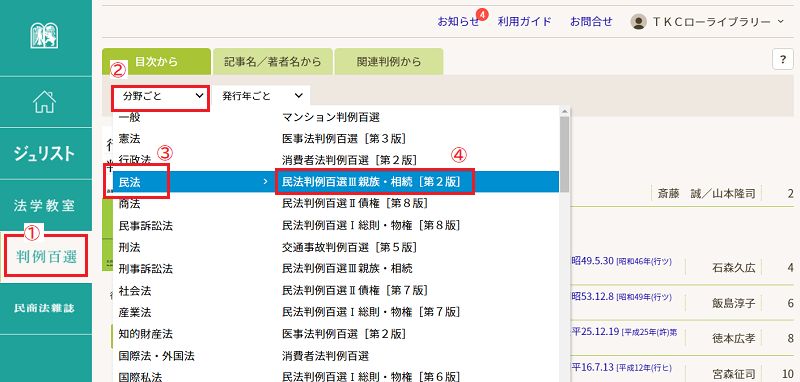Click the dropdown list scrollbar thumb

point(564,155)
